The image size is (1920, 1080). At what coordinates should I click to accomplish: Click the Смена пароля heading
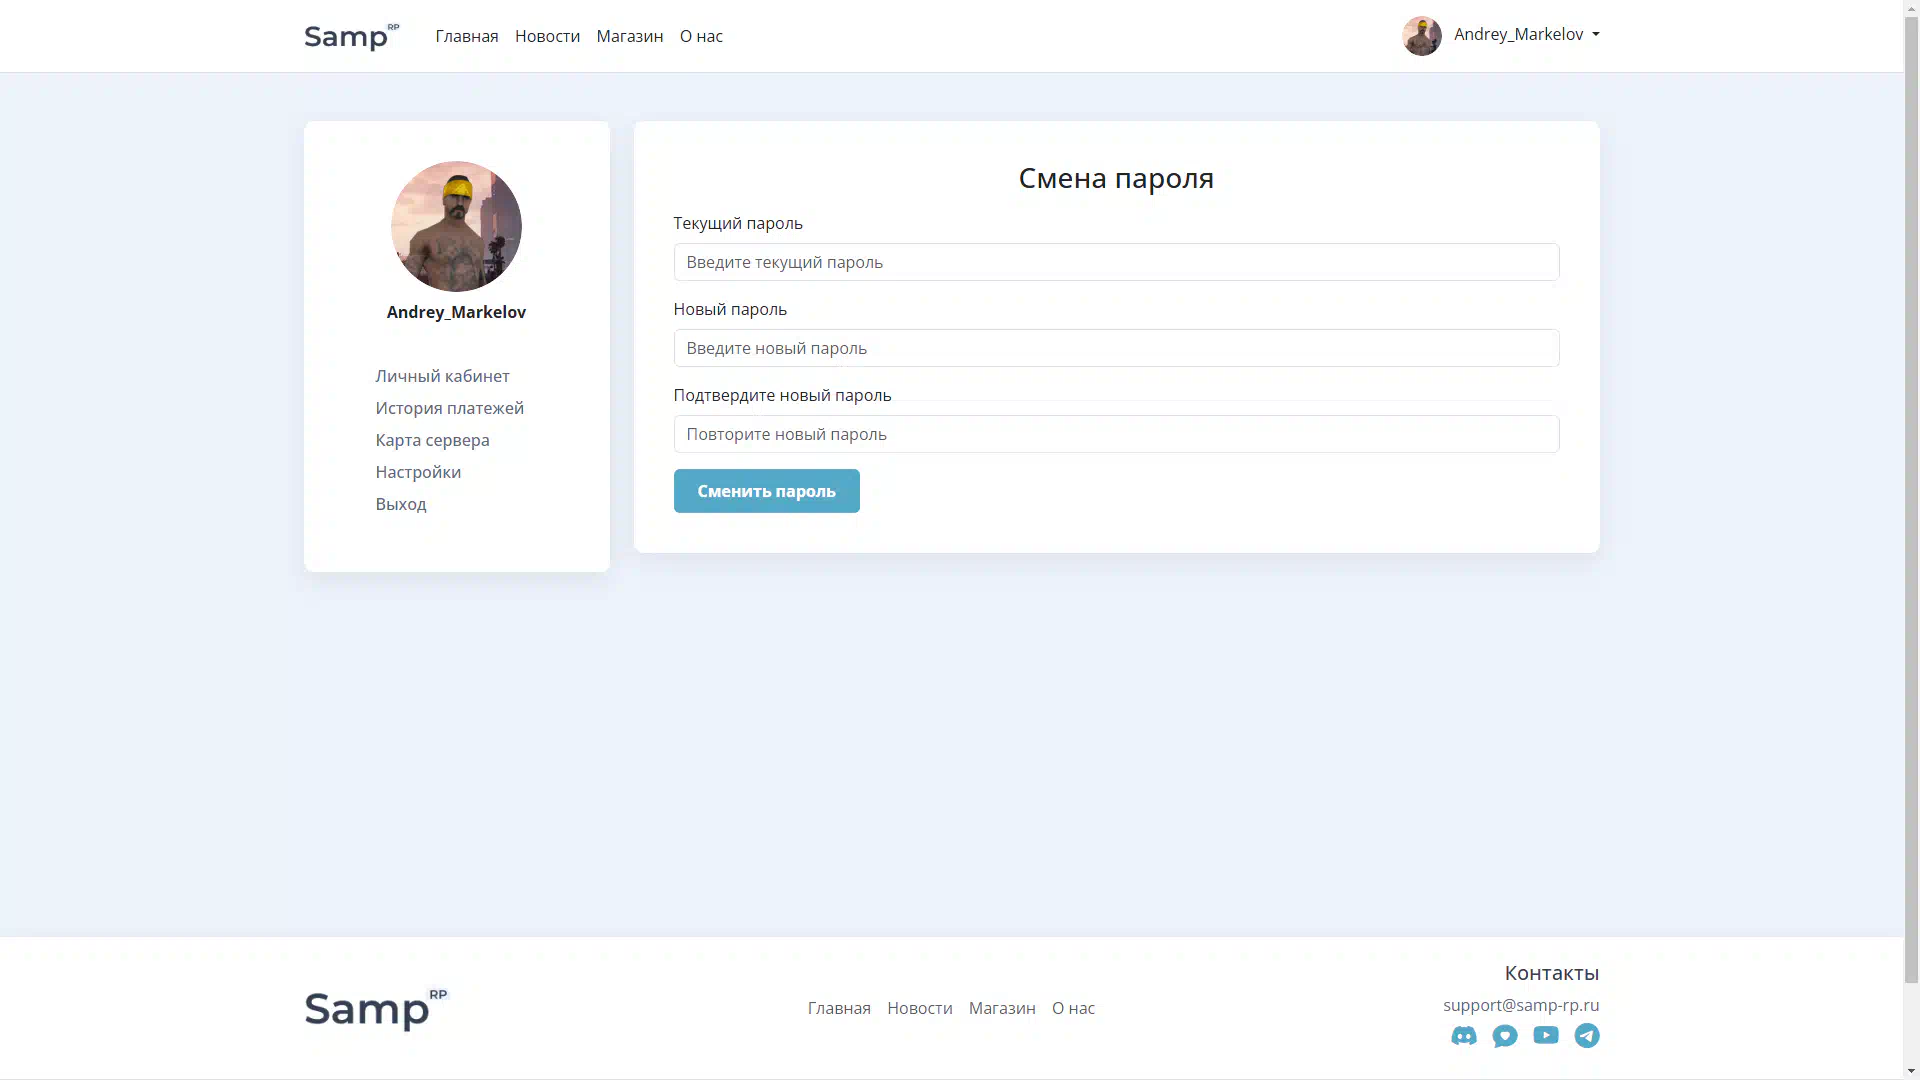[1116, 178]
